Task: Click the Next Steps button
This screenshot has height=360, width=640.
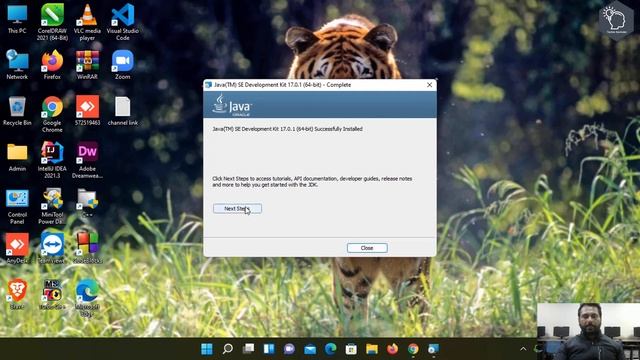Action: pos(237,209)
